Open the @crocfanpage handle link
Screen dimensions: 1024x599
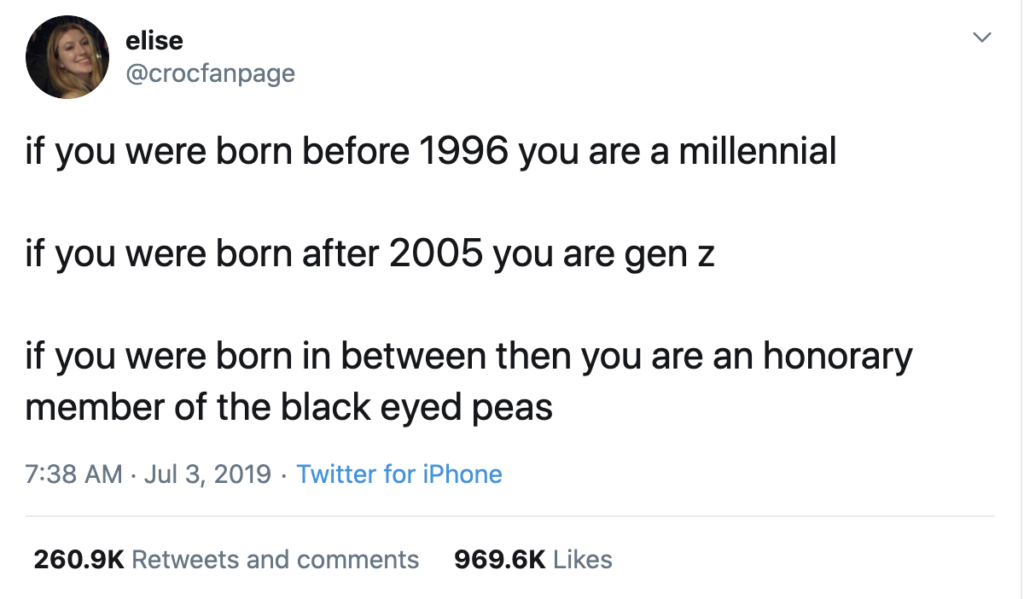click(x=210, y=73)
